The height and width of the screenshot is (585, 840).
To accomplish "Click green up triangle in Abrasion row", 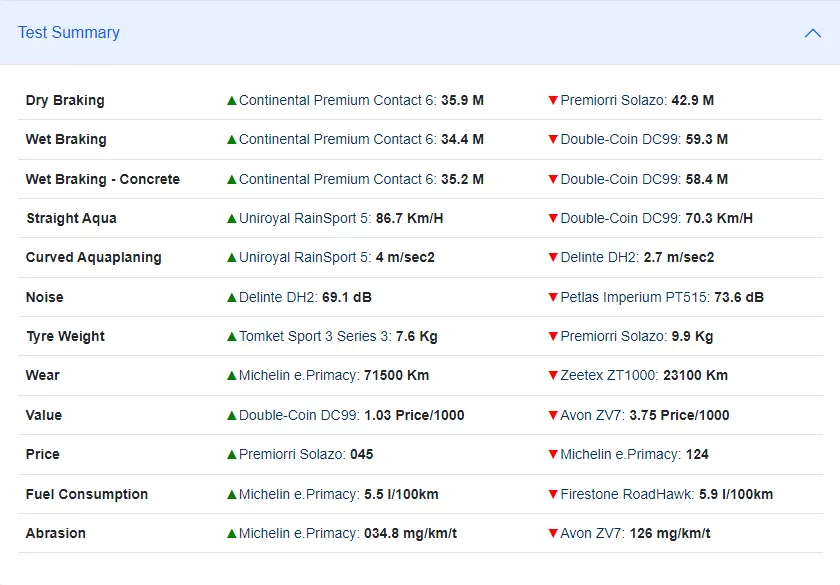I will (x=232, y=533).
